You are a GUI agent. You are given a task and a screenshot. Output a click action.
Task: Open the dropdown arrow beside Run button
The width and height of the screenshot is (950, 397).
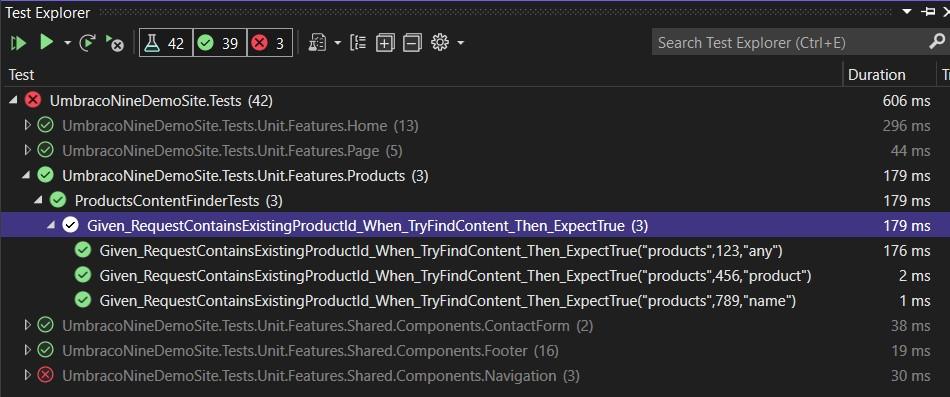pyautogui.click(x=67, y=43)
